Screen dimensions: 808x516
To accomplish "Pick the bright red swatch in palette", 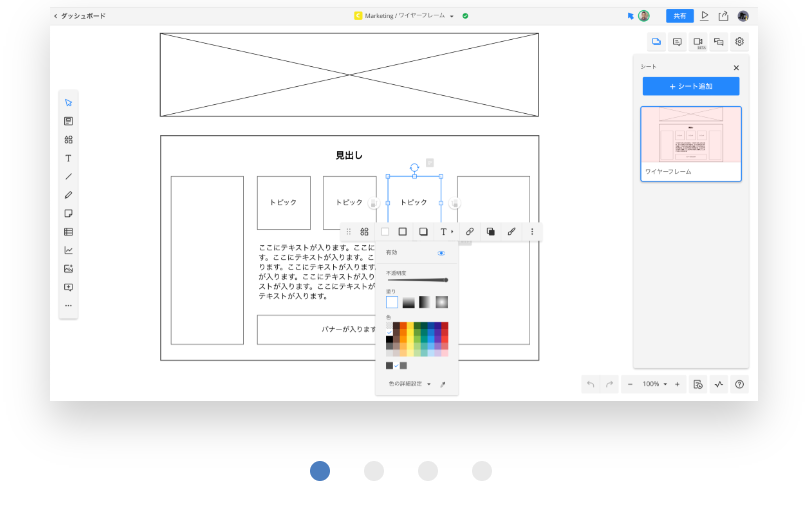I will 444,339.
